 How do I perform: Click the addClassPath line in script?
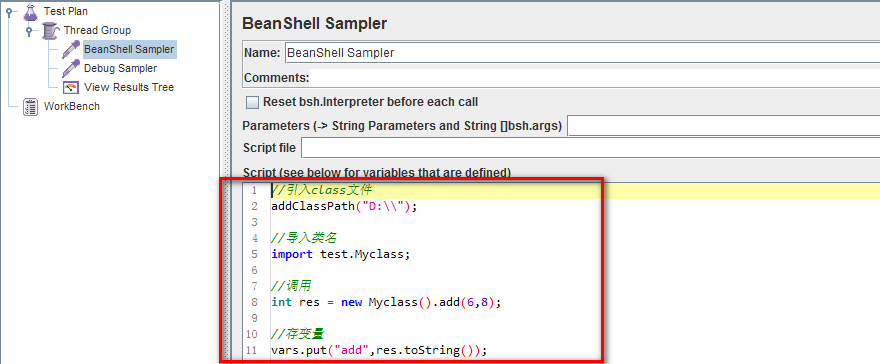point(344,206)
